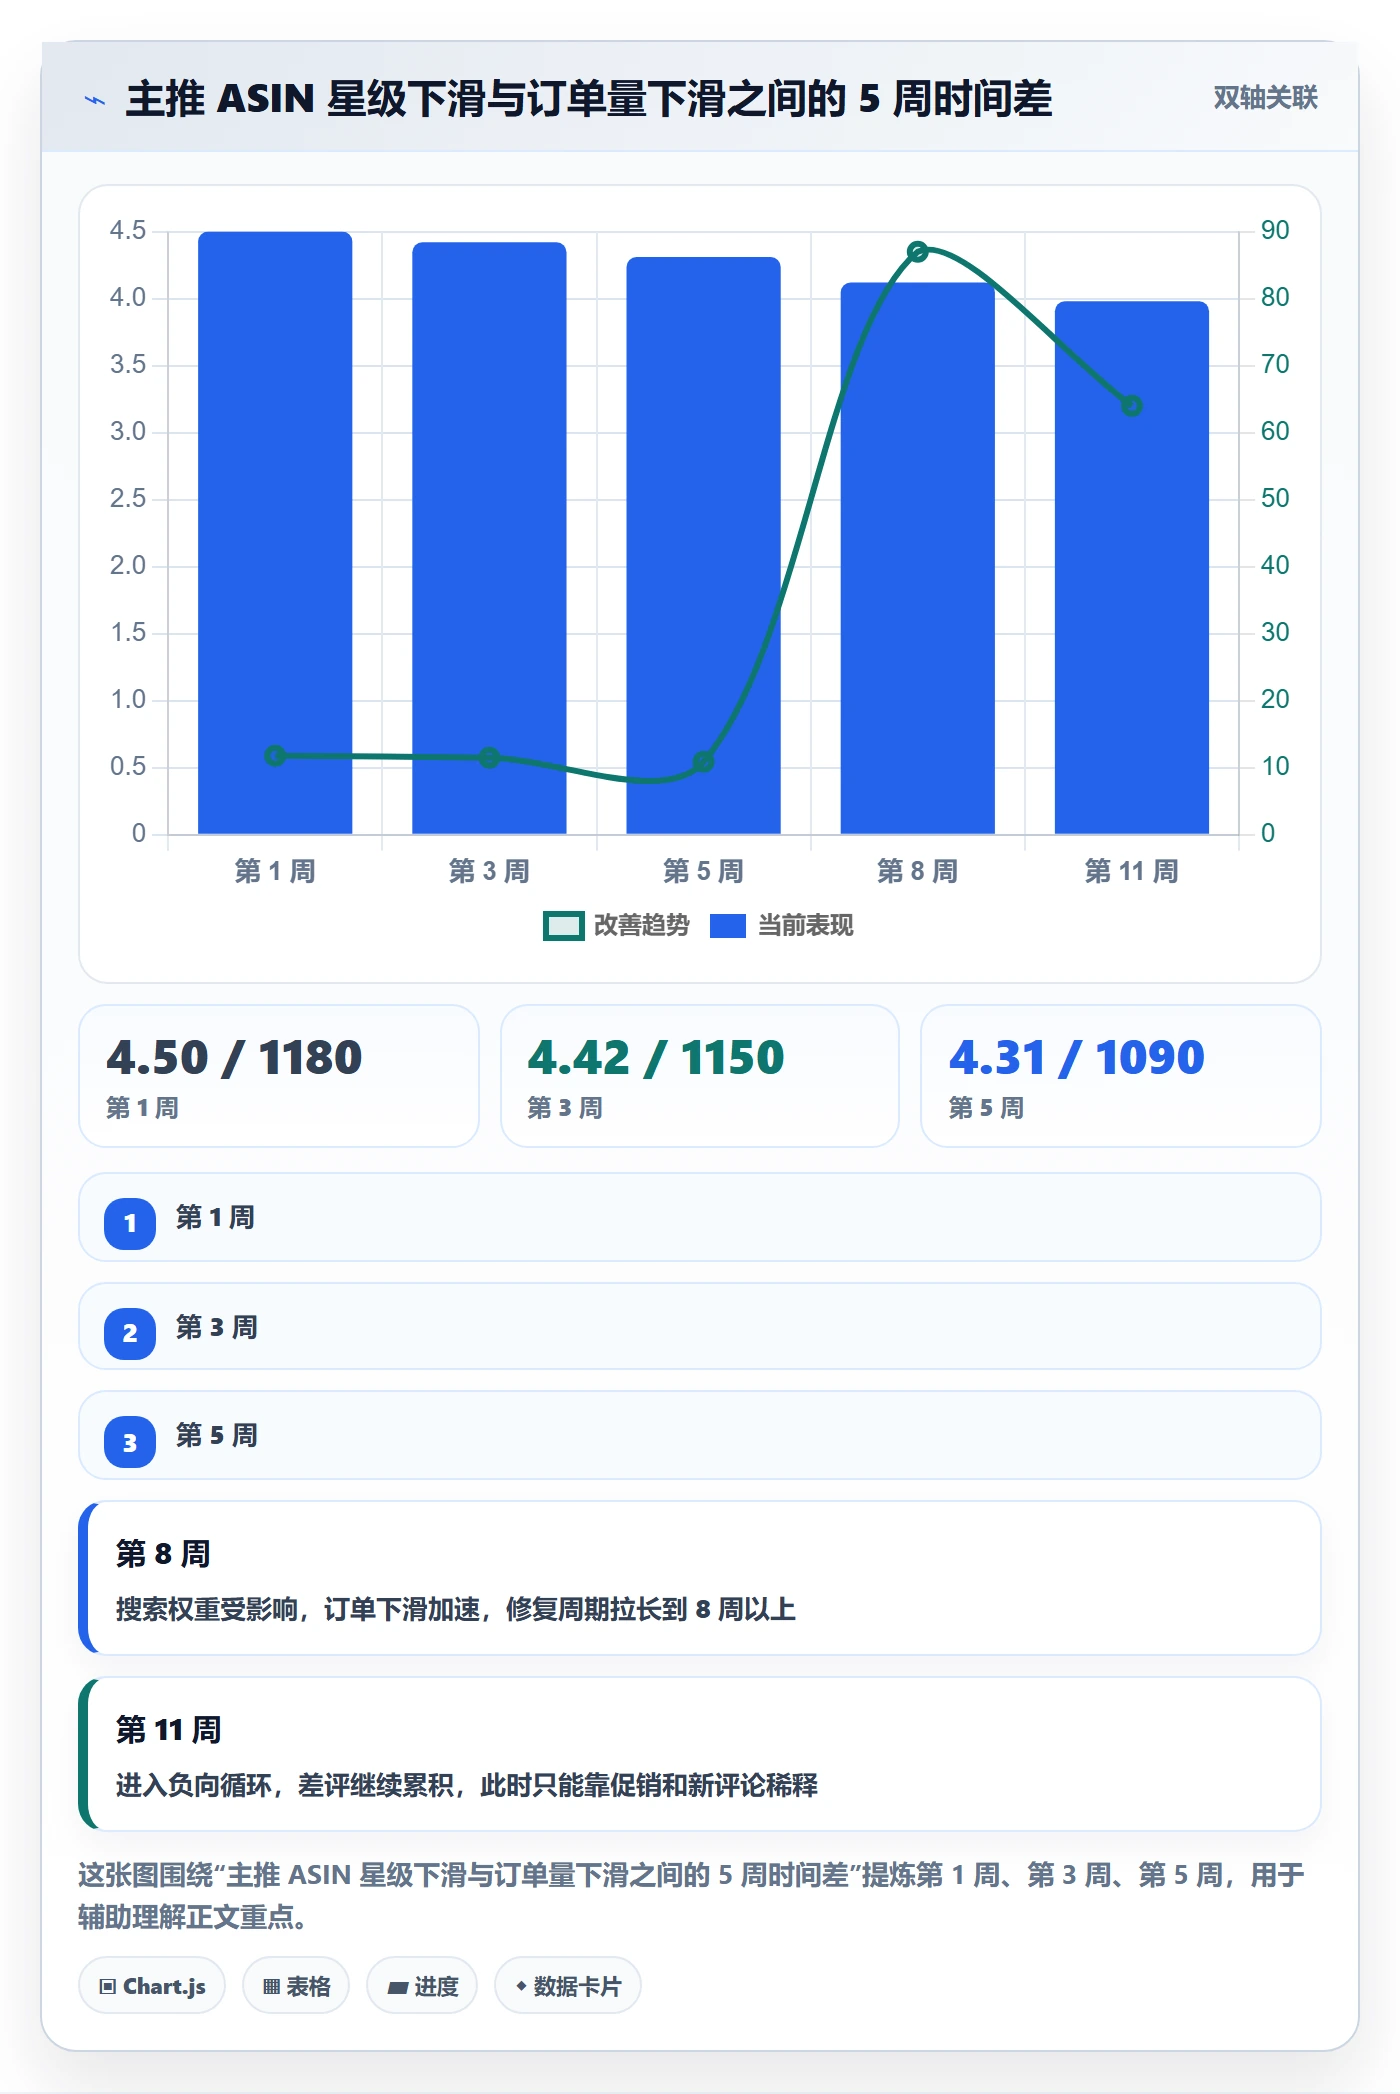Select the 第 11 周 blue bar
This screenshot has width=1400, height=2094.
tap(1131, 567)
